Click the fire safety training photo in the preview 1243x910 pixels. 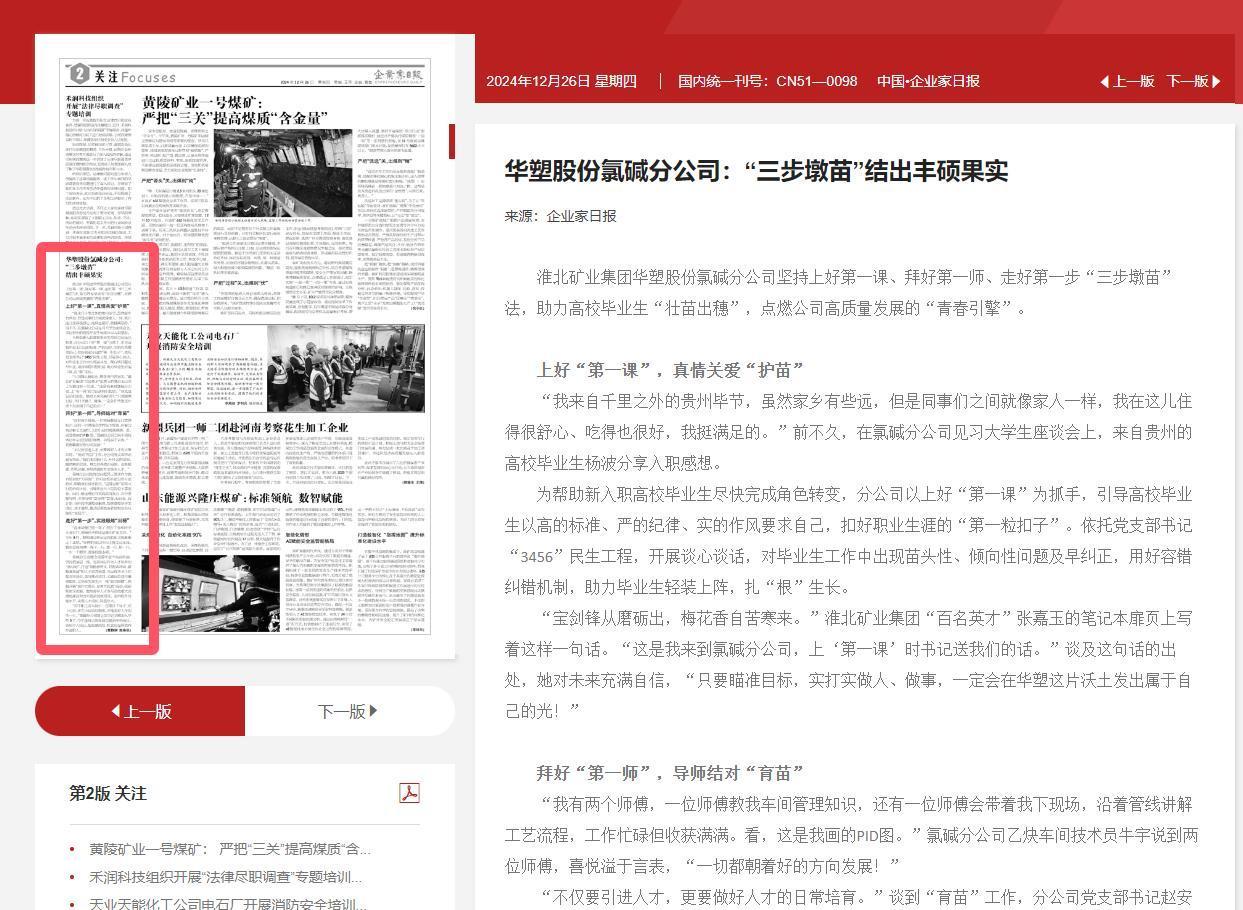pos(345,368)
